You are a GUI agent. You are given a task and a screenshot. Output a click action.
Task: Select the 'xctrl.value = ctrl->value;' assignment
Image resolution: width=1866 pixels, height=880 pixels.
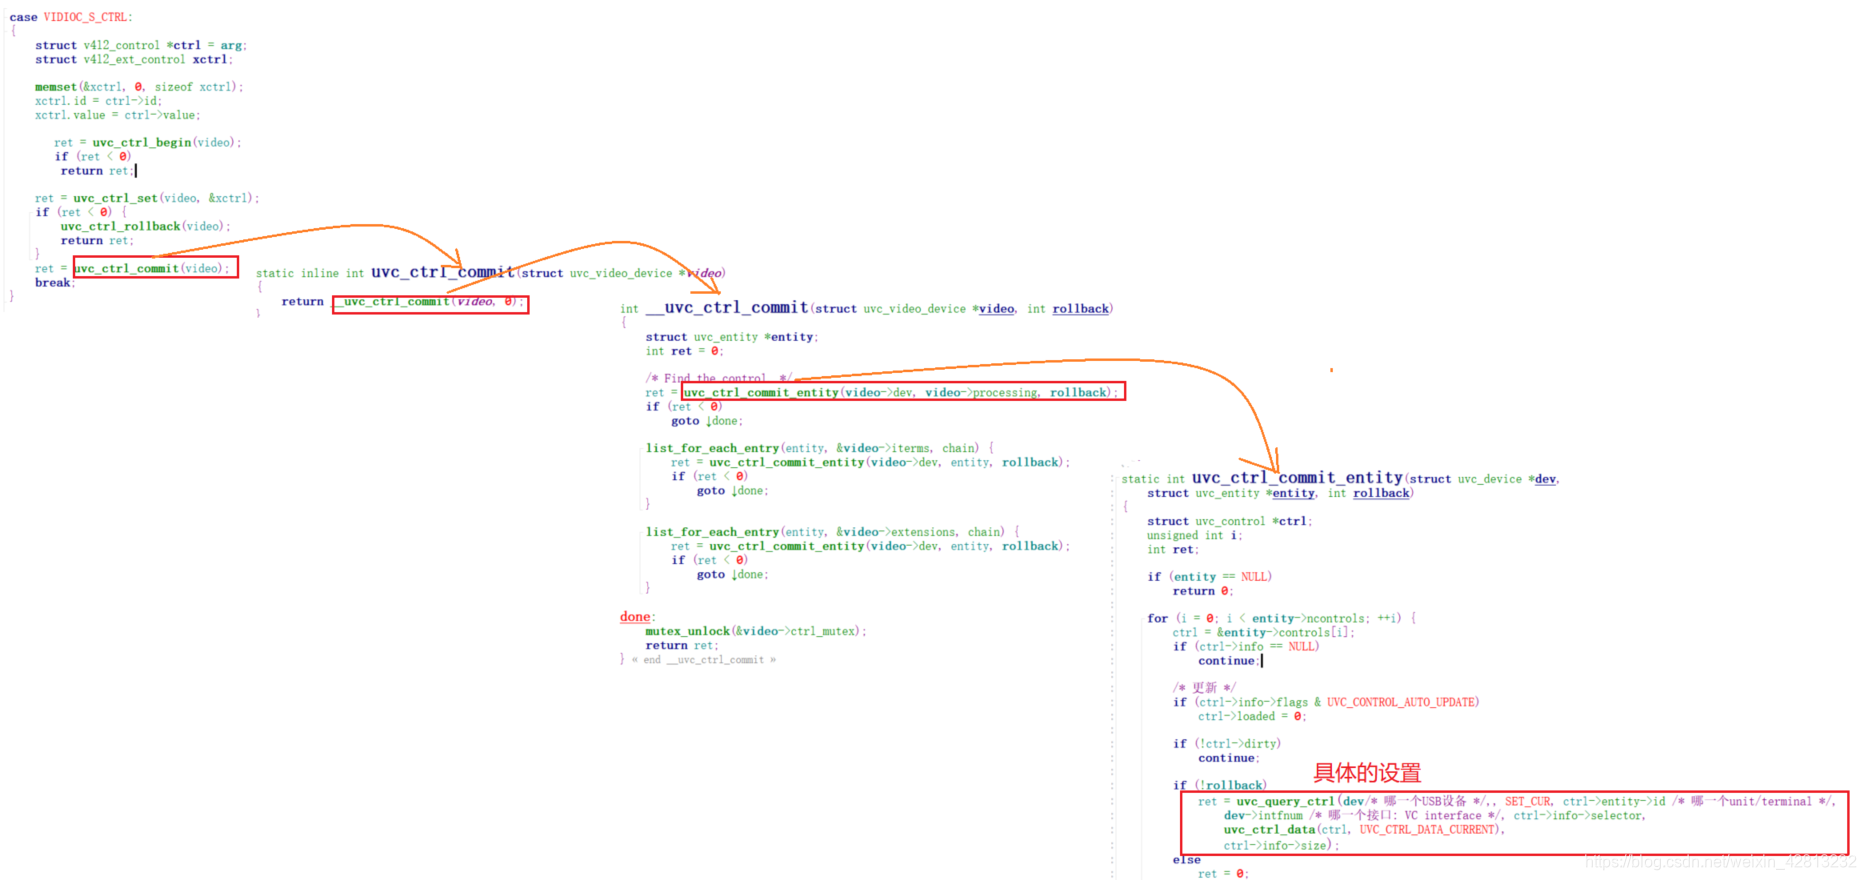point(118,115)
